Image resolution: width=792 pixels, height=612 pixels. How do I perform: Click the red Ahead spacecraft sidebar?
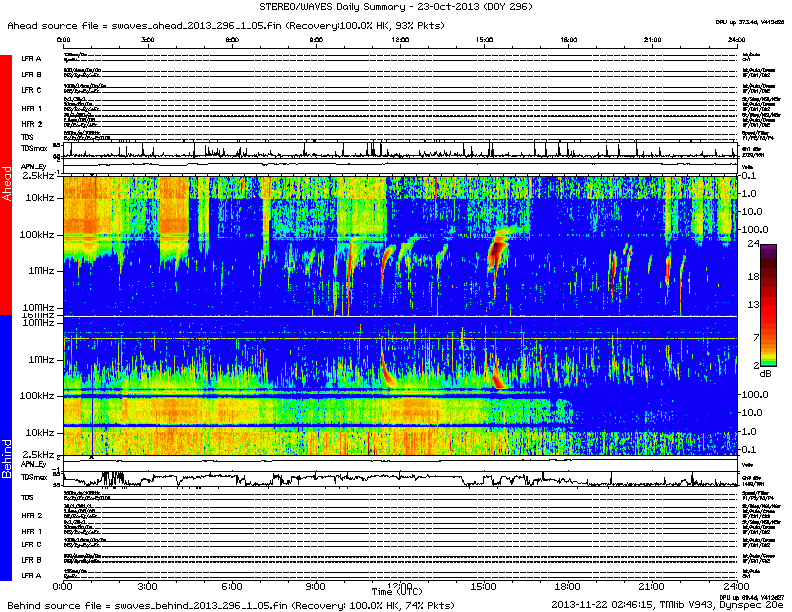pos(6,185)
